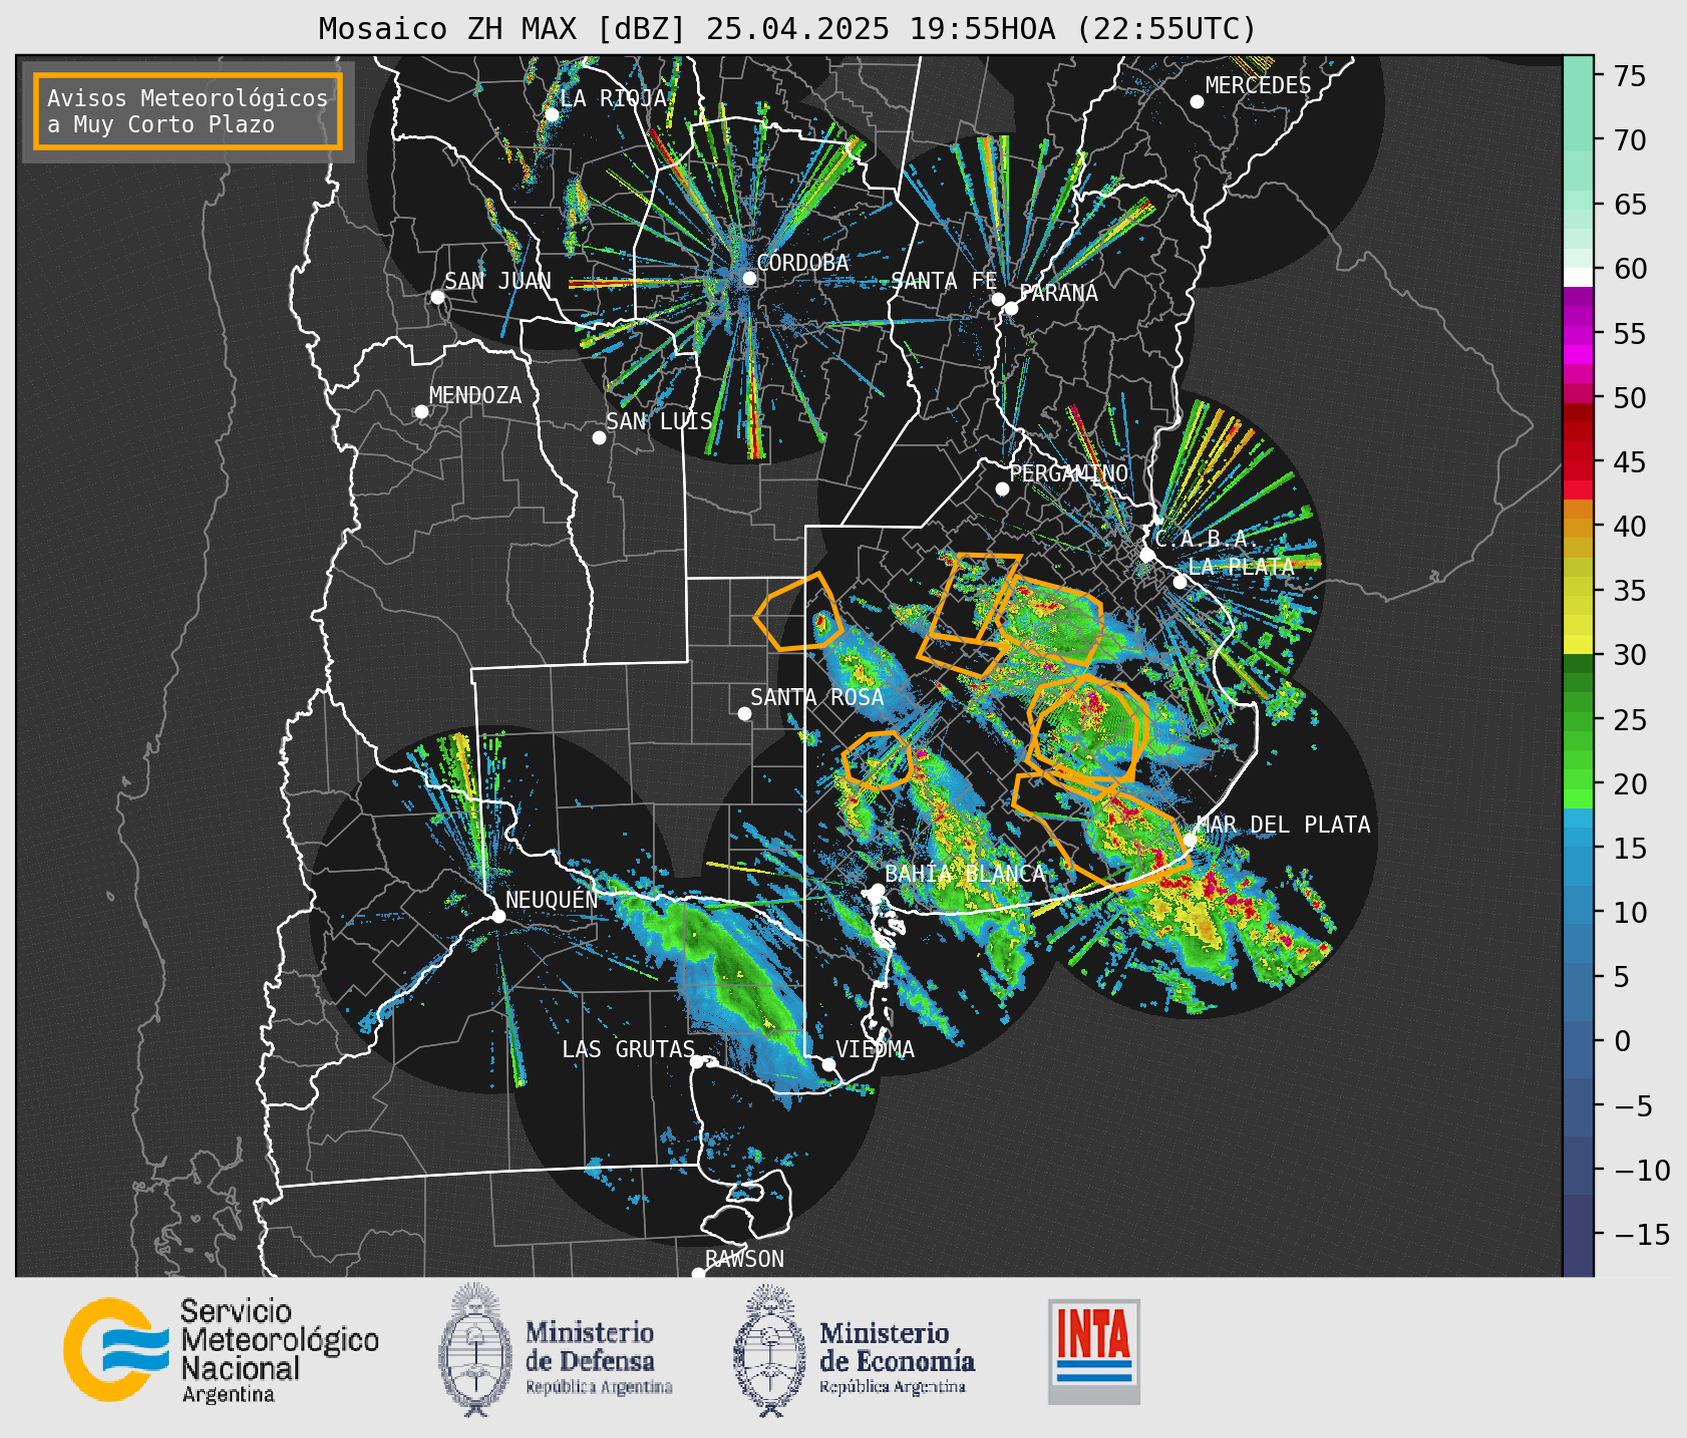Click the orange warning polygon northwest of Santa Rosa
Viewport: 1687px width, 1438px height.
798,612
